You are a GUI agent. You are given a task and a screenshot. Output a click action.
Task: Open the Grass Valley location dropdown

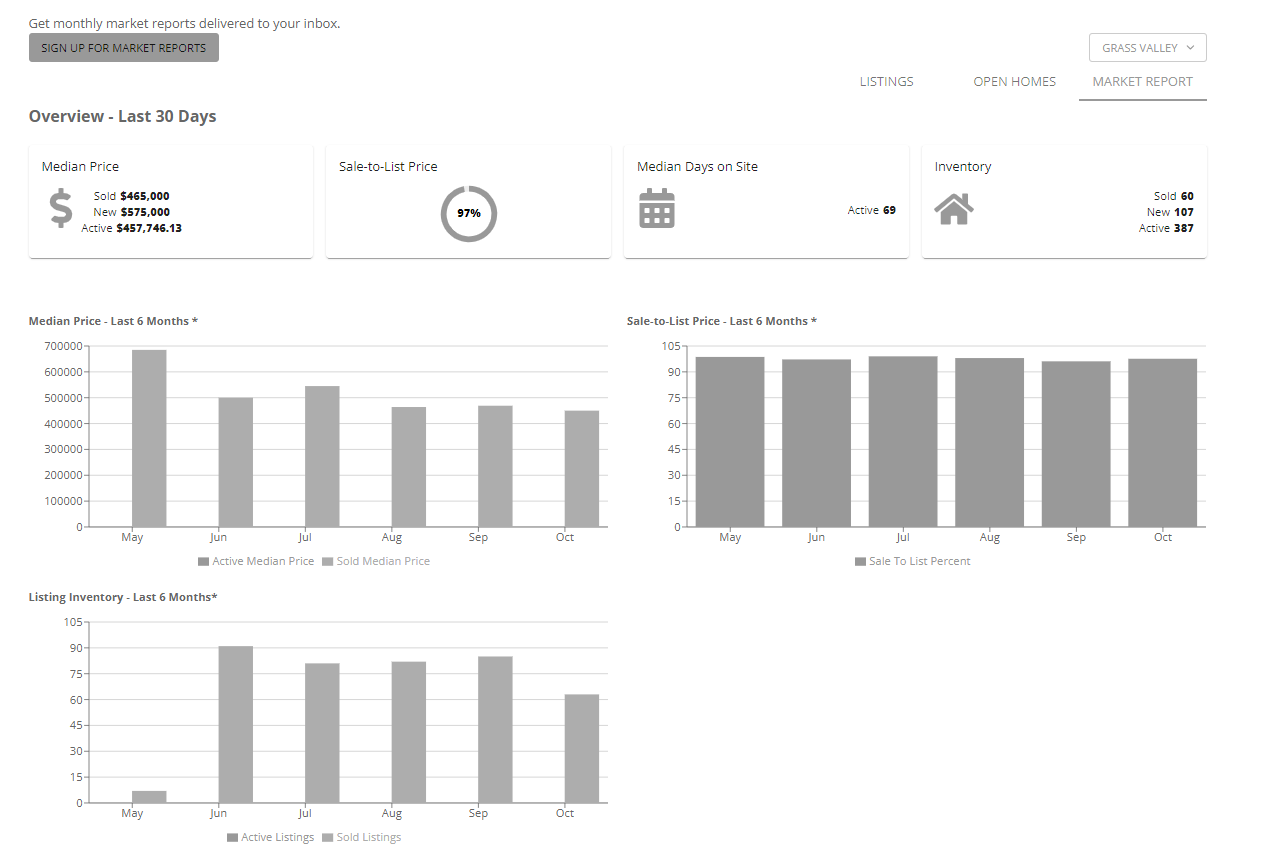pos(1146,48)
